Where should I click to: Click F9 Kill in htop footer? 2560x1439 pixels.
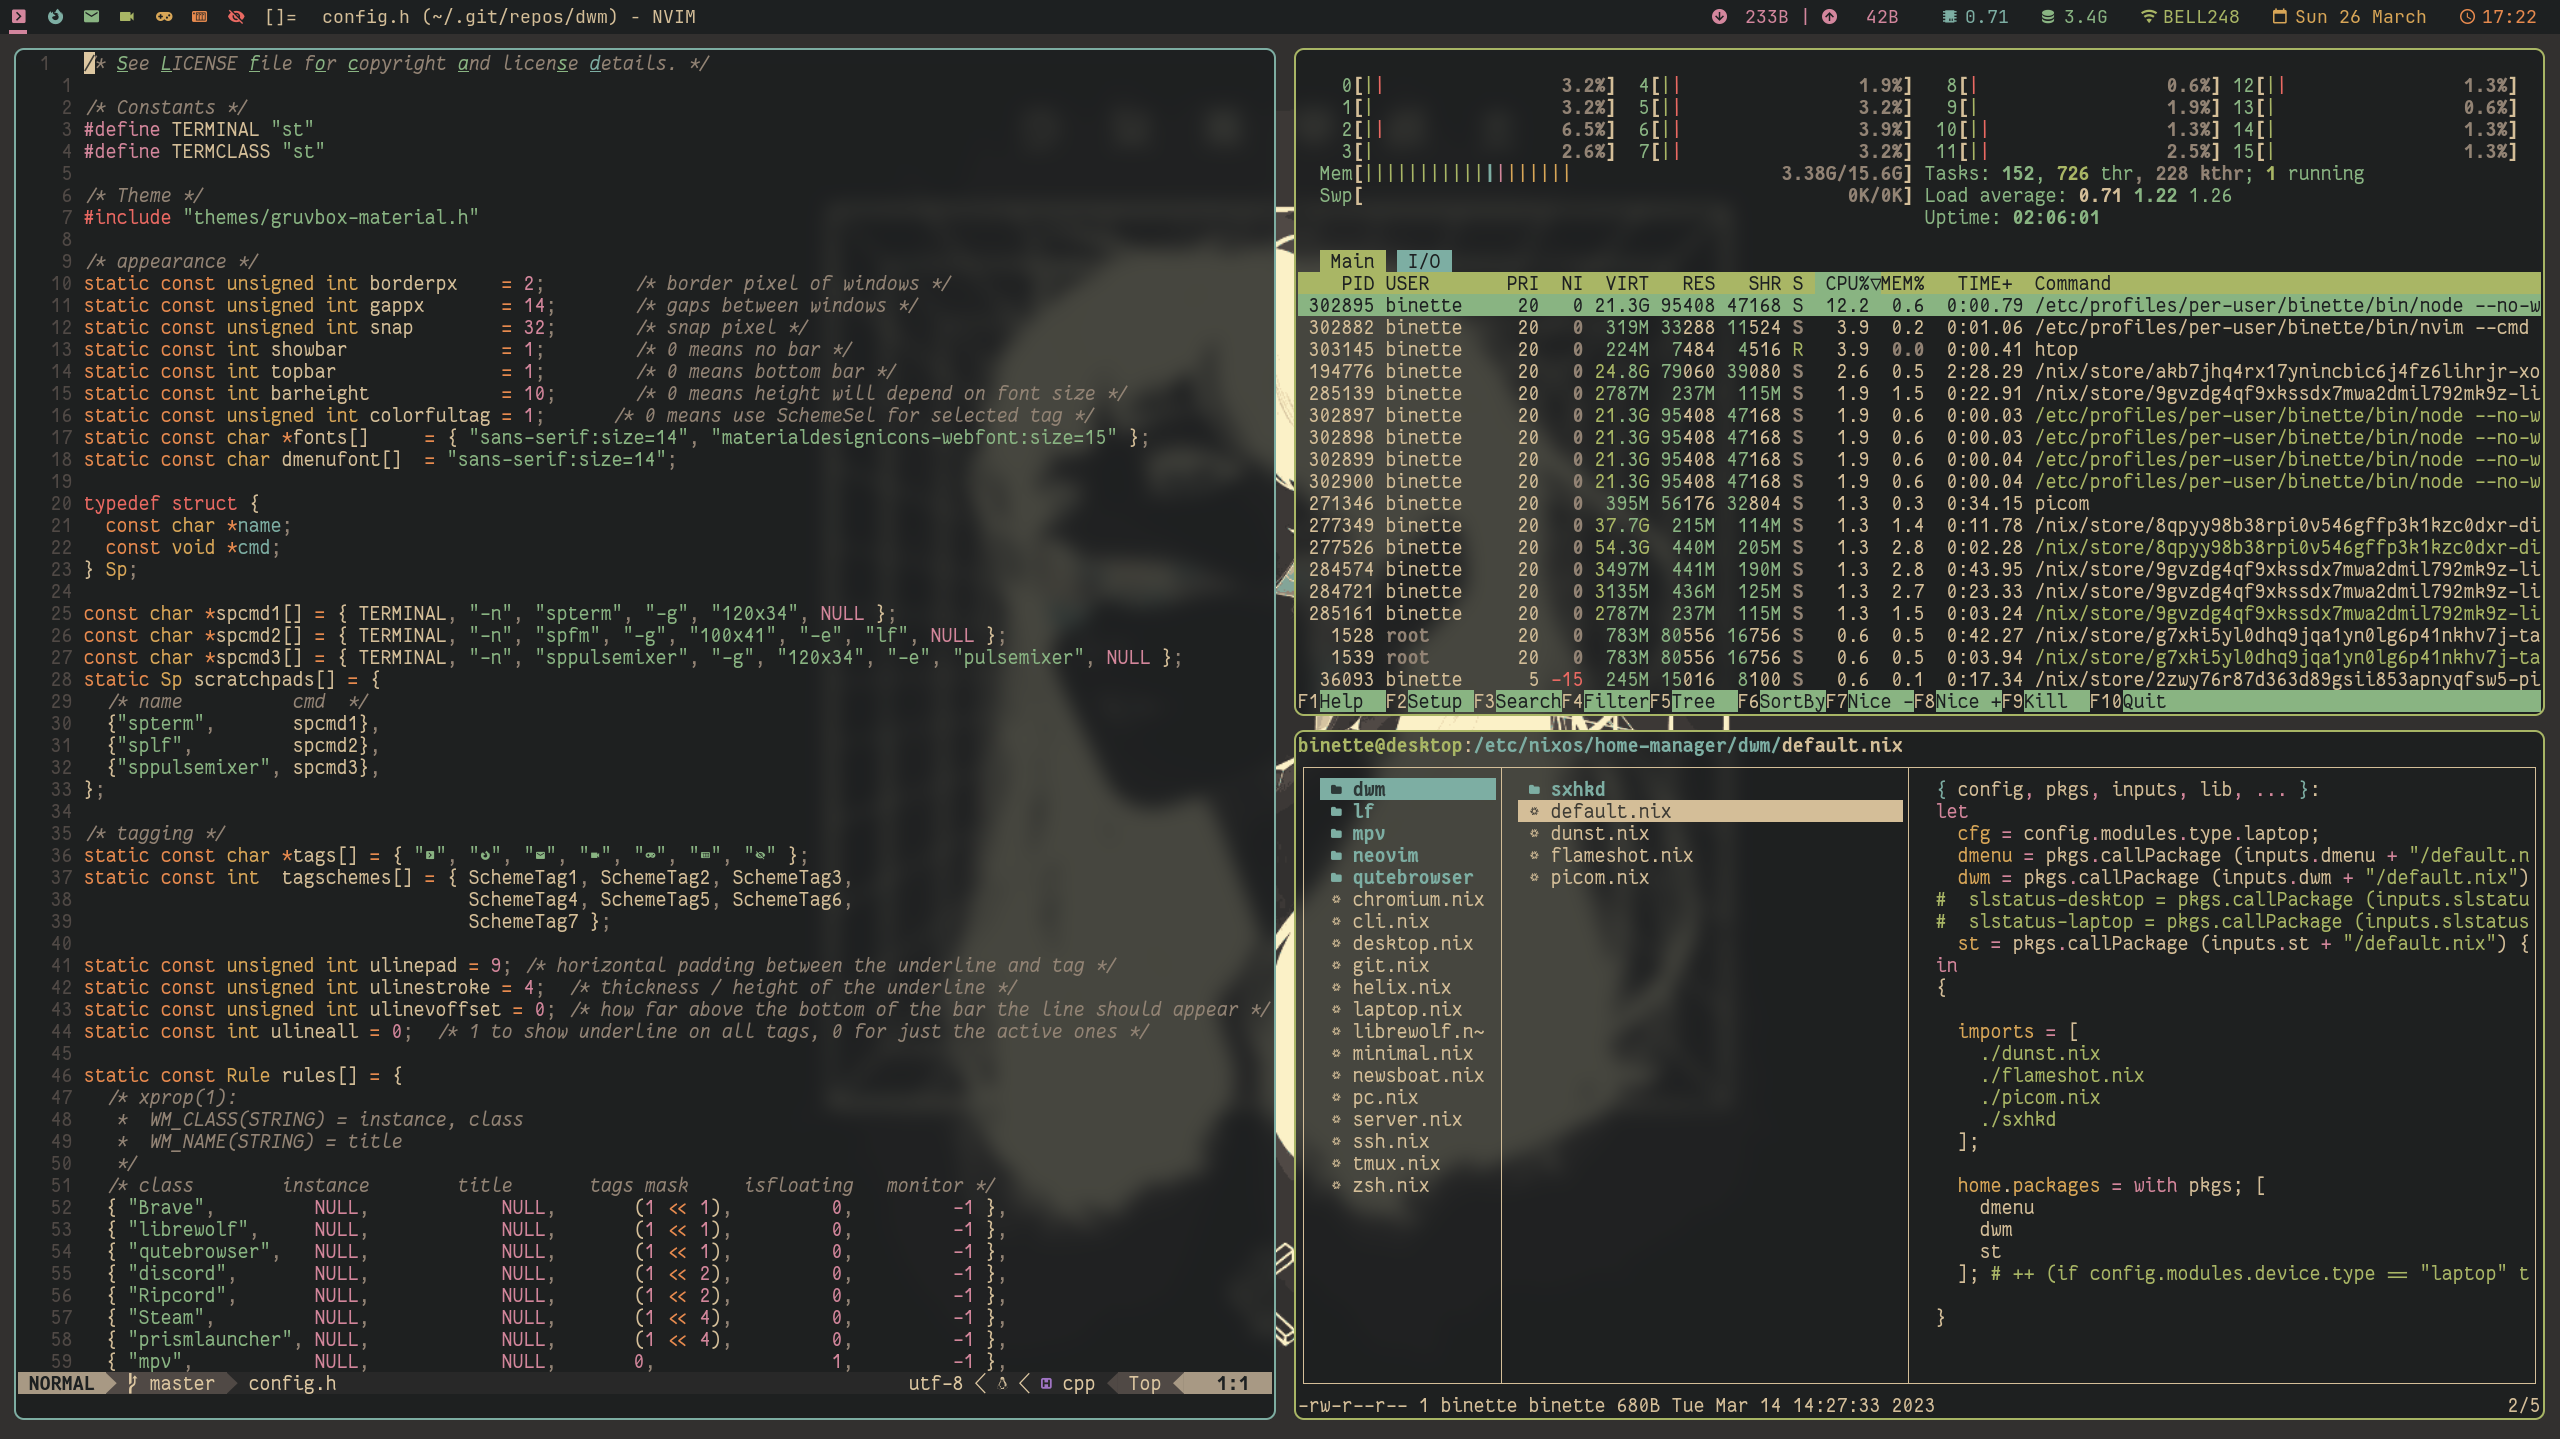[x=2045, y=702]
